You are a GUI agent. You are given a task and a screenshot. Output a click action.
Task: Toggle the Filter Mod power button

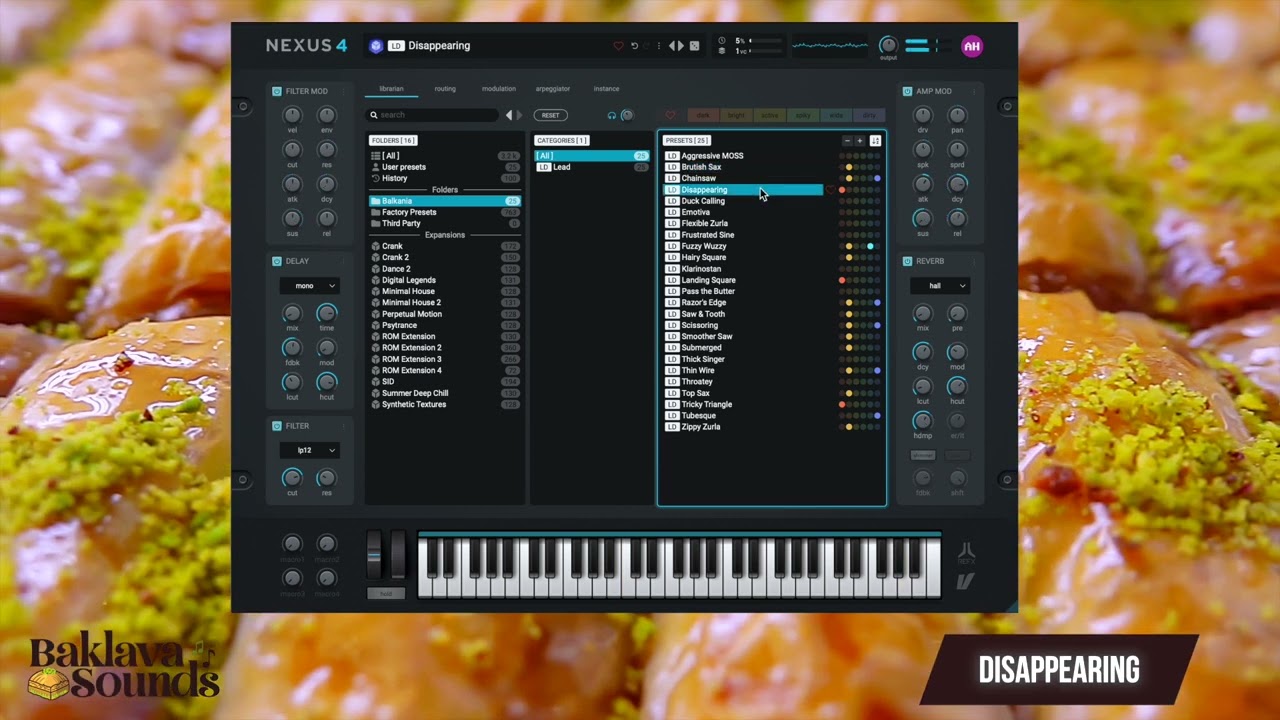click(x=277, y=91)
